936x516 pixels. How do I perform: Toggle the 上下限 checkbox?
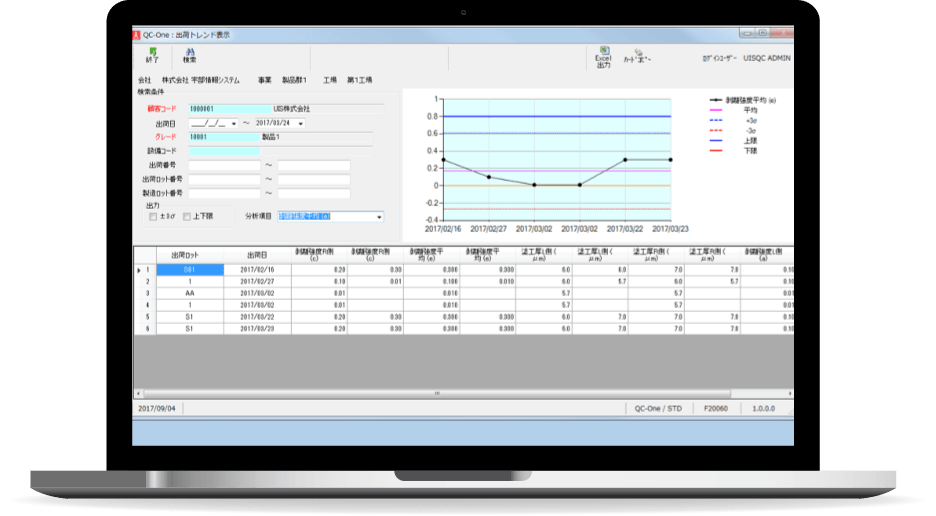pyautogui.click(x=186, y=216)
